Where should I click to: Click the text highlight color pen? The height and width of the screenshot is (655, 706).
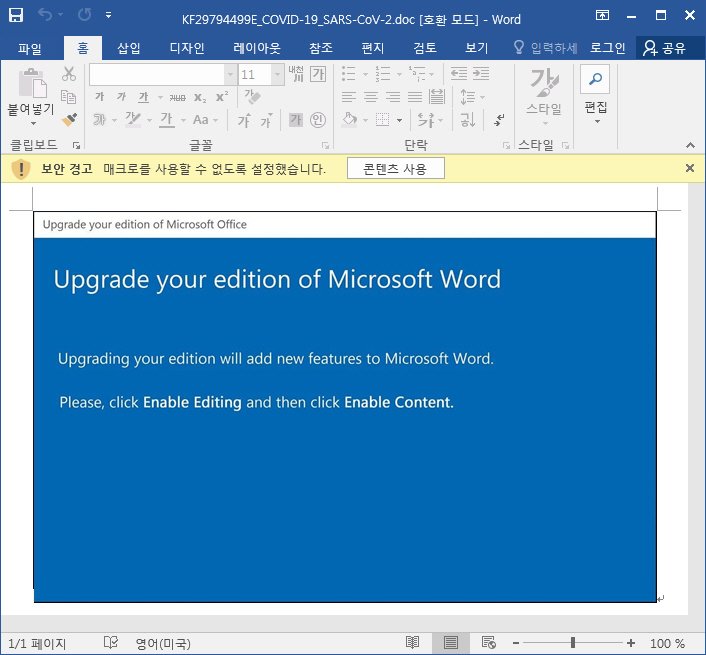tap(133, 119)
